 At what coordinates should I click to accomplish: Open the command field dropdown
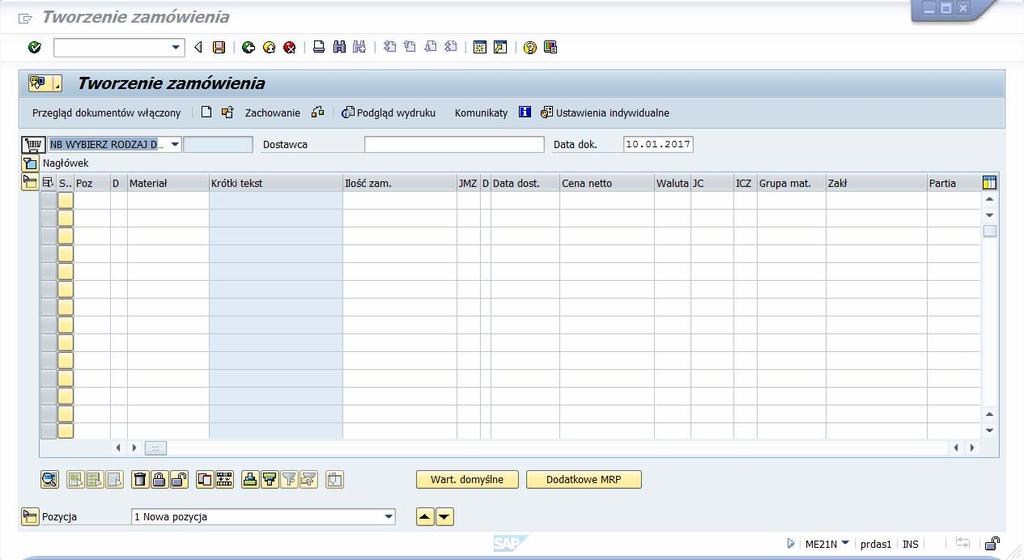tap(175, 47)
